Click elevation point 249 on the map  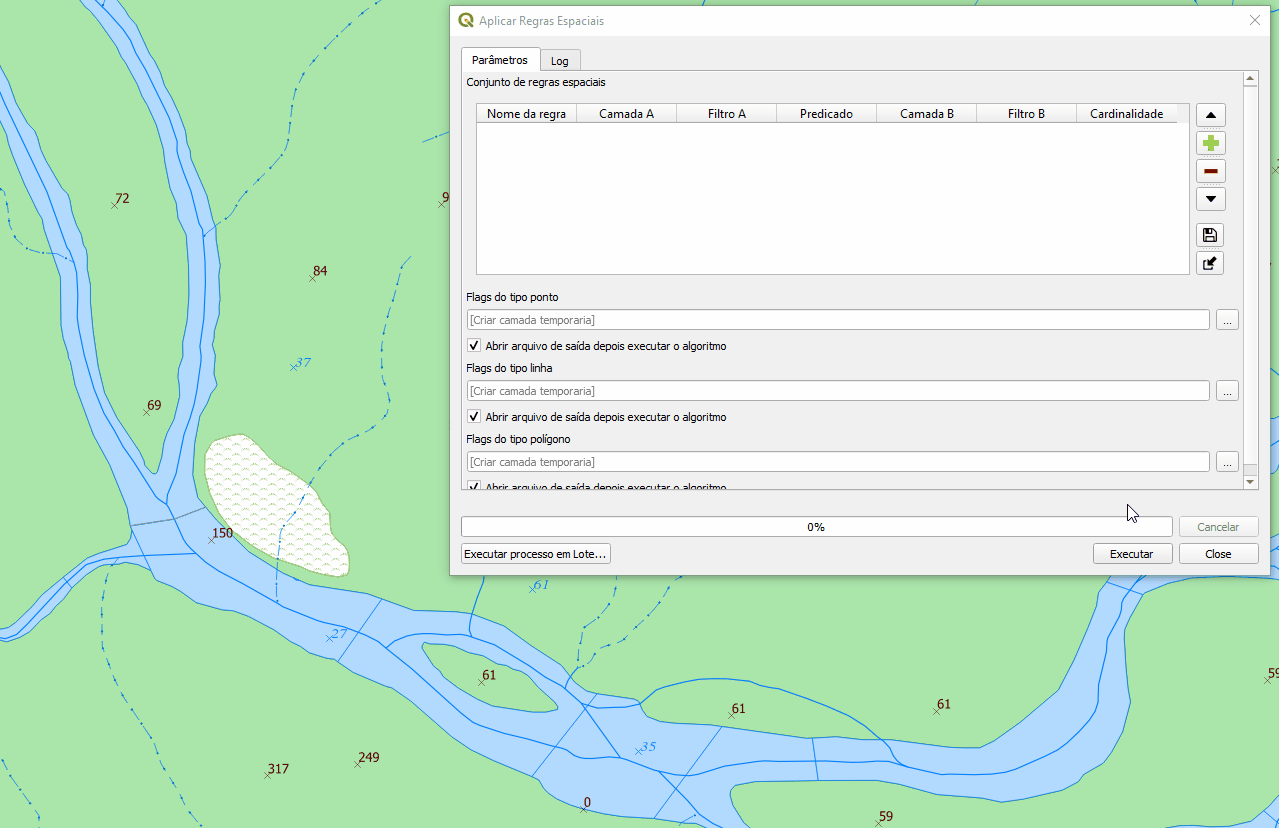point(367,758)
